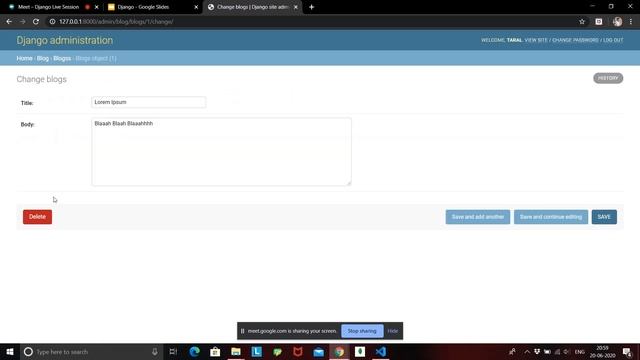Open the CHANGE PASSWORD link
Viewport: 640px width, 360px height.
(575, 40)
